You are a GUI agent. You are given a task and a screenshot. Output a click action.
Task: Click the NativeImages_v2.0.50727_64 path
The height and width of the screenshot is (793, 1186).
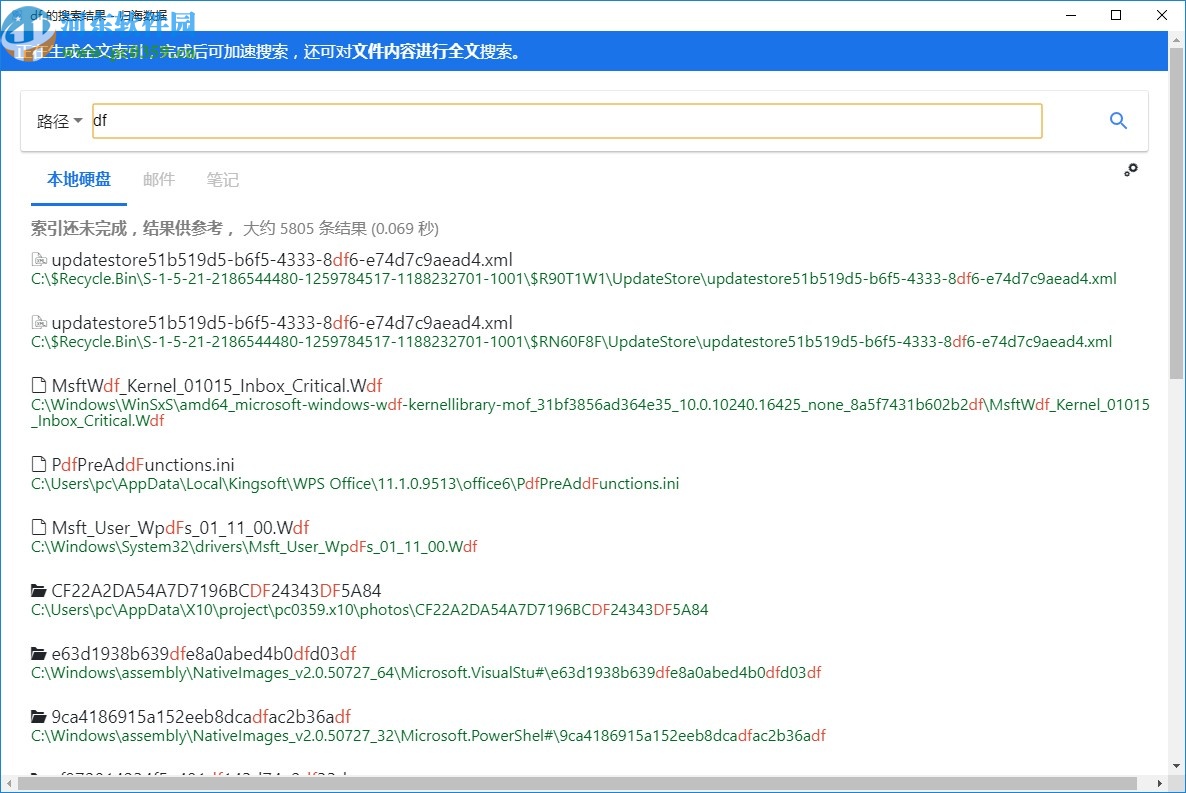[x=426, y=672]
